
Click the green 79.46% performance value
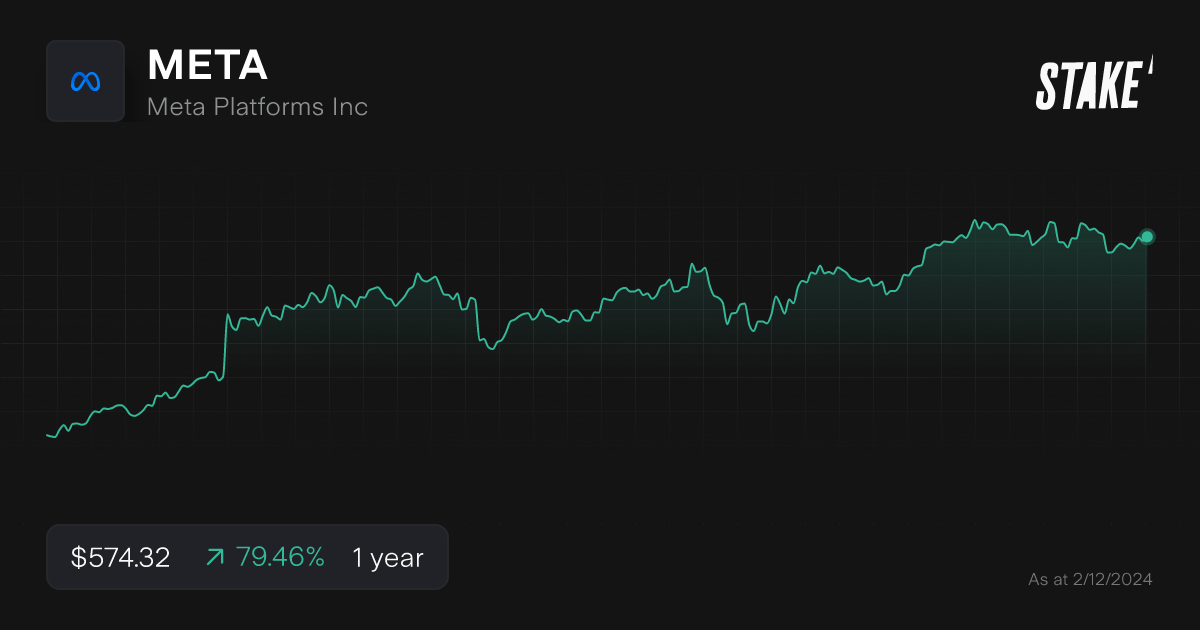click(x=281, y=557)
